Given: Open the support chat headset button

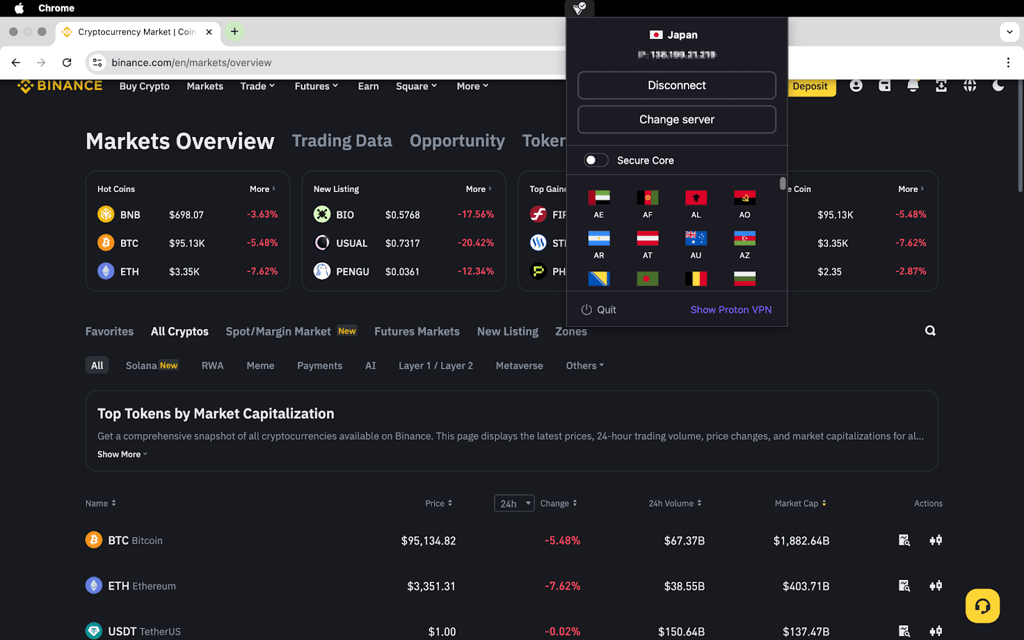Looking at the screenshot, I should 982,606.
